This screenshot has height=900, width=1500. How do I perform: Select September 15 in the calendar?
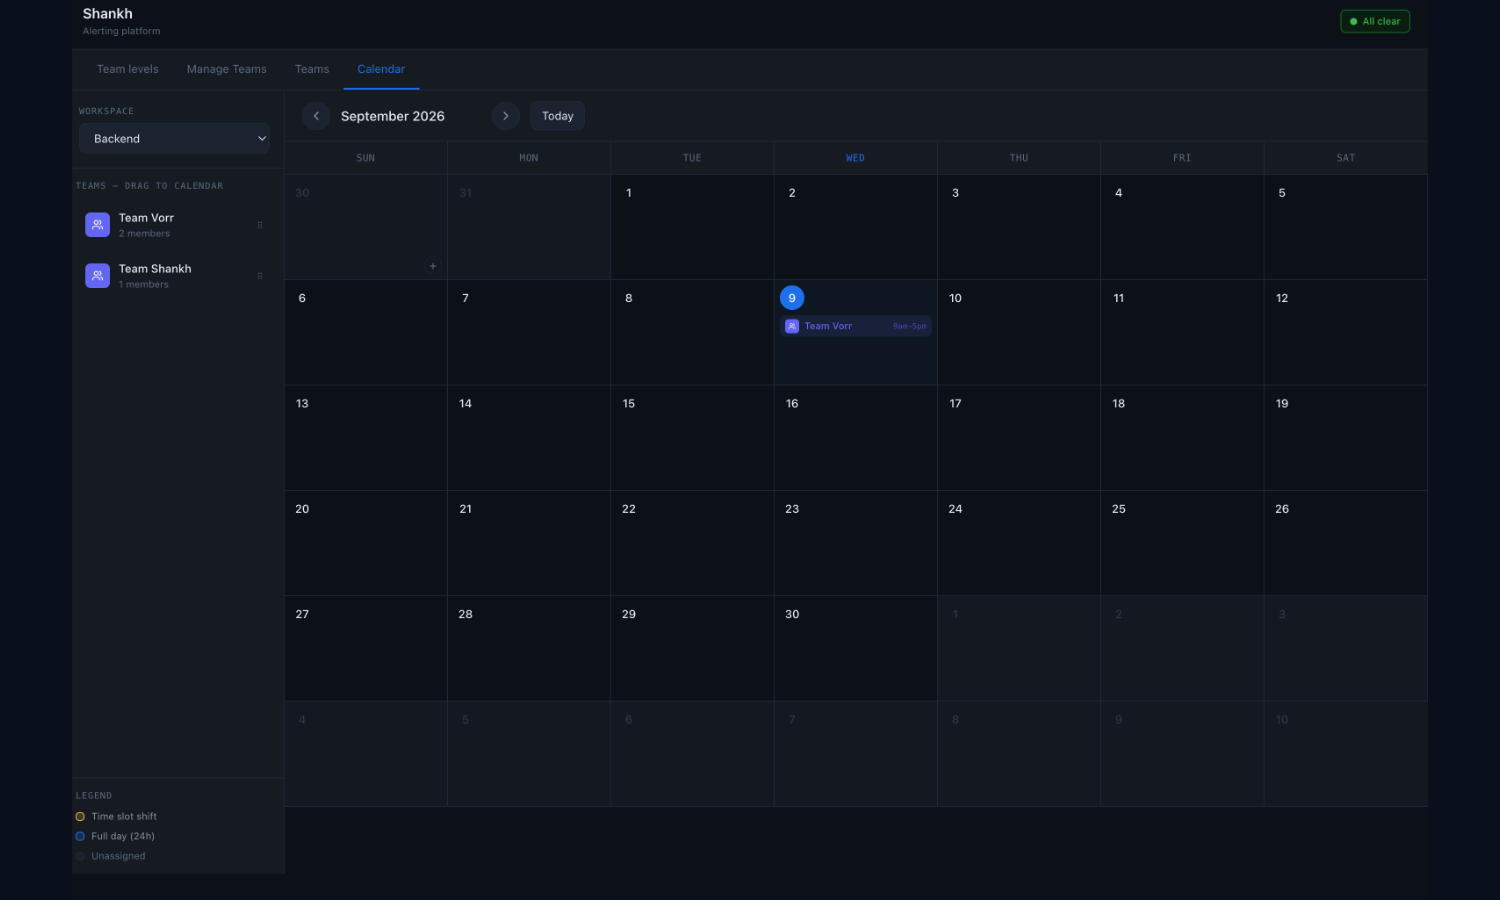pyautogui.click(x=692, y=438)
